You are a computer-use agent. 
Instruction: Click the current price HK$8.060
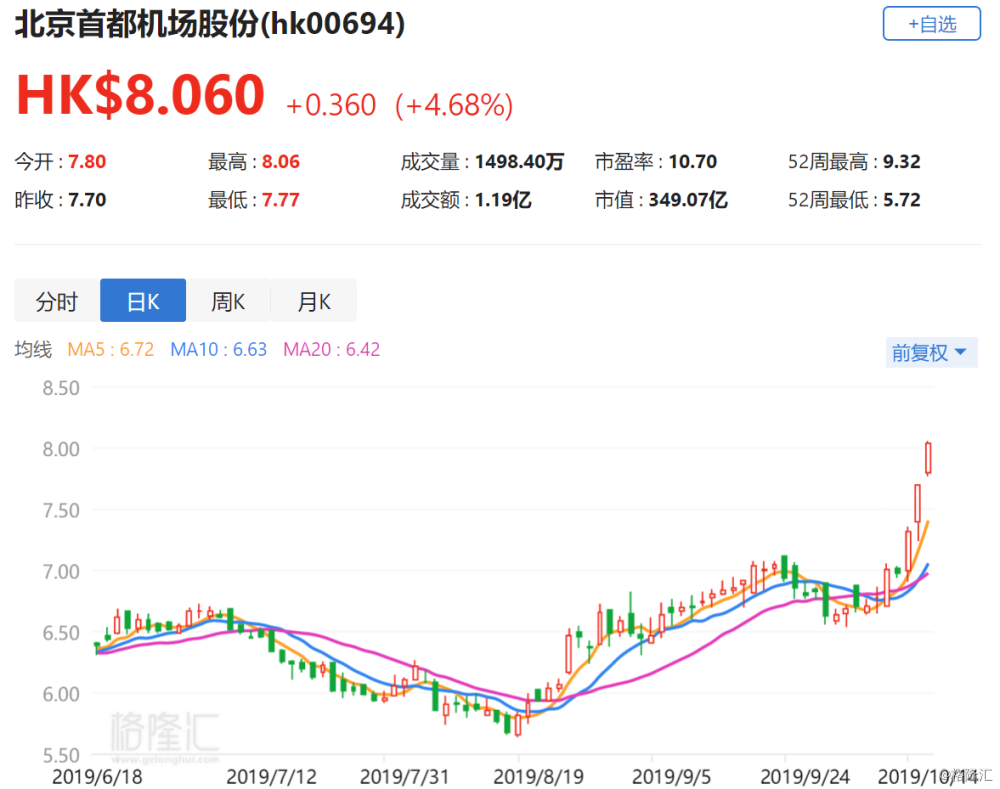(x=140, y=94)
